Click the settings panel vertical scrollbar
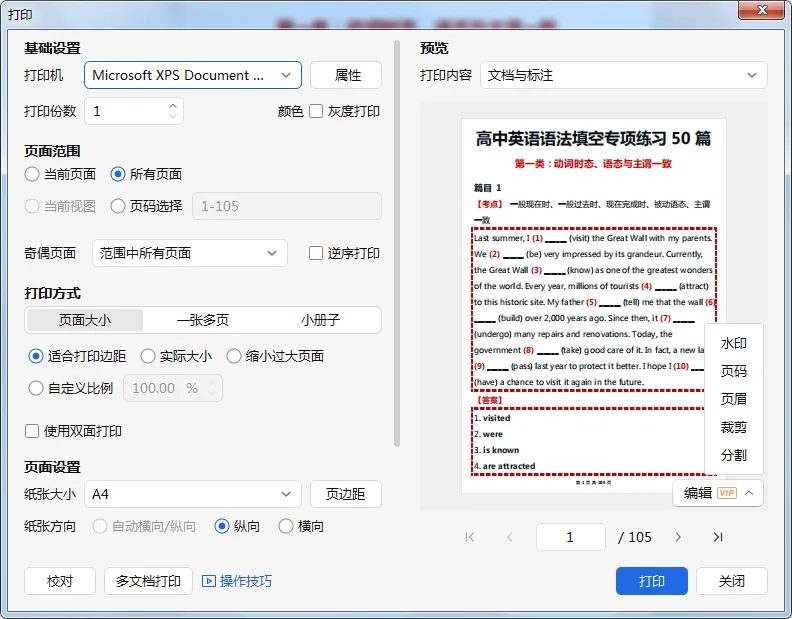The height and width of the screenshot is (619, 792). click(x=397, y=244)
